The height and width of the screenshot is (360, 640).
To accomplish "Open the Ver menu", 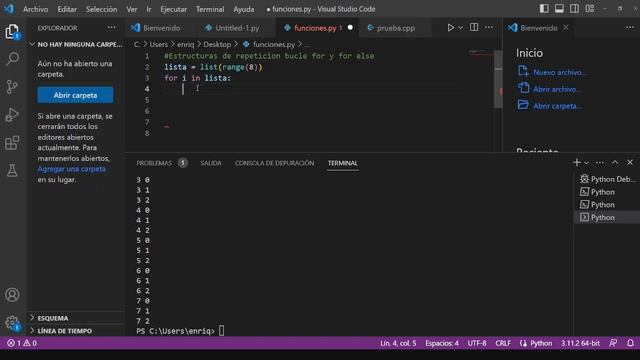I will tap(131, 9).
